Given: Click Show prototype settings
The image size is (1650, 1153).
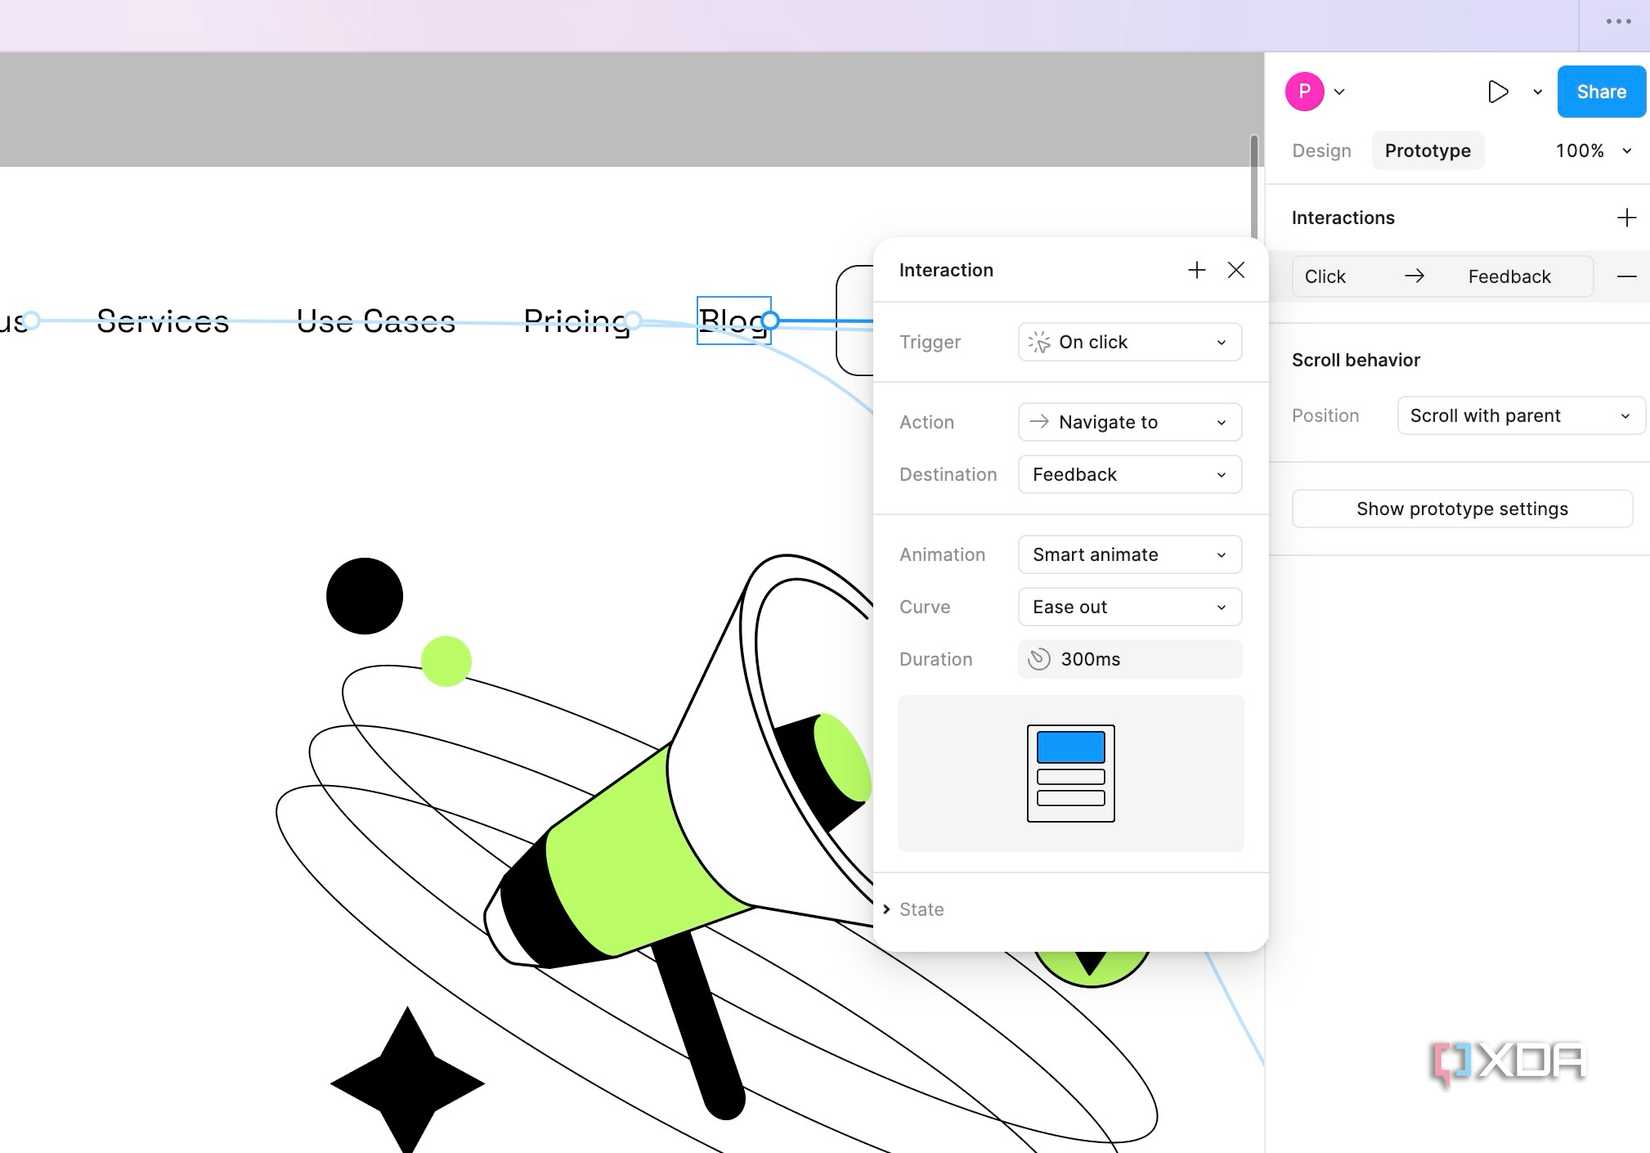Looking at the screenshot, I should [x=1461, y=508].
